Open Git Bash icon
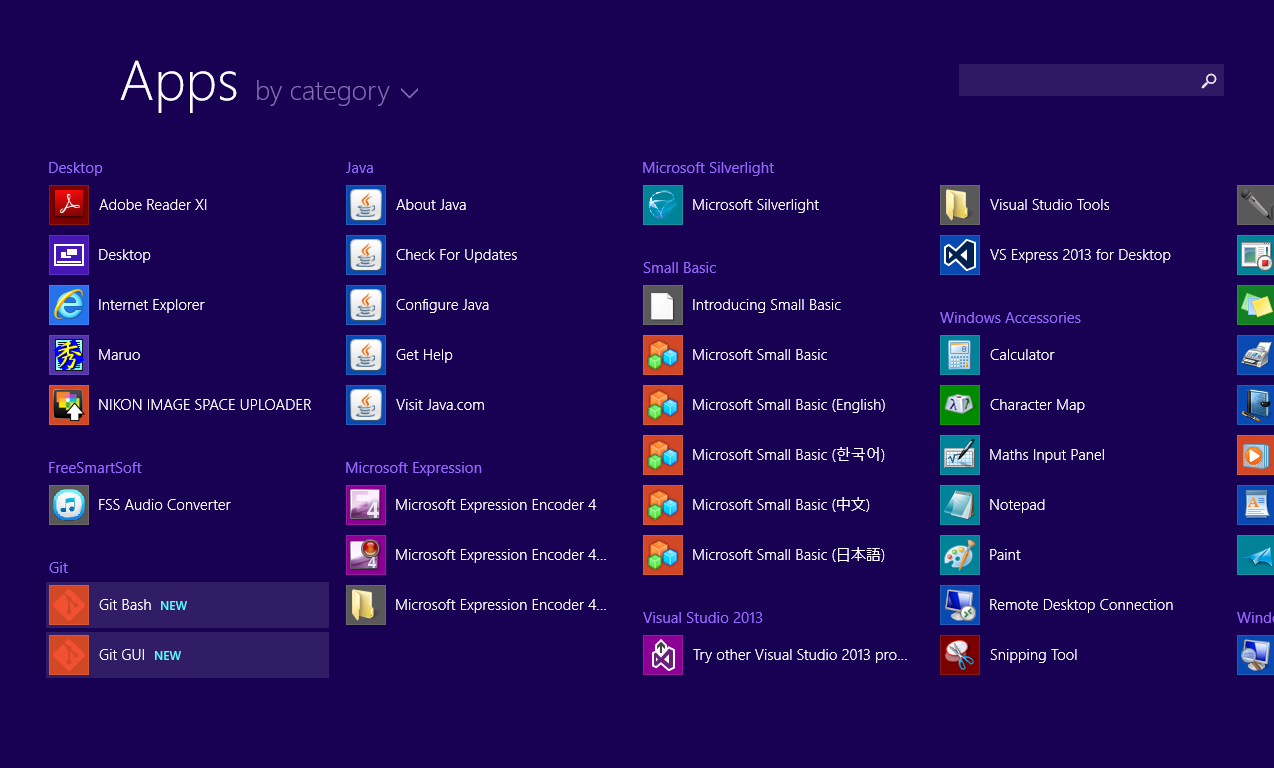Viewport: 1274px width, 768px height. [x=69, y=605]
